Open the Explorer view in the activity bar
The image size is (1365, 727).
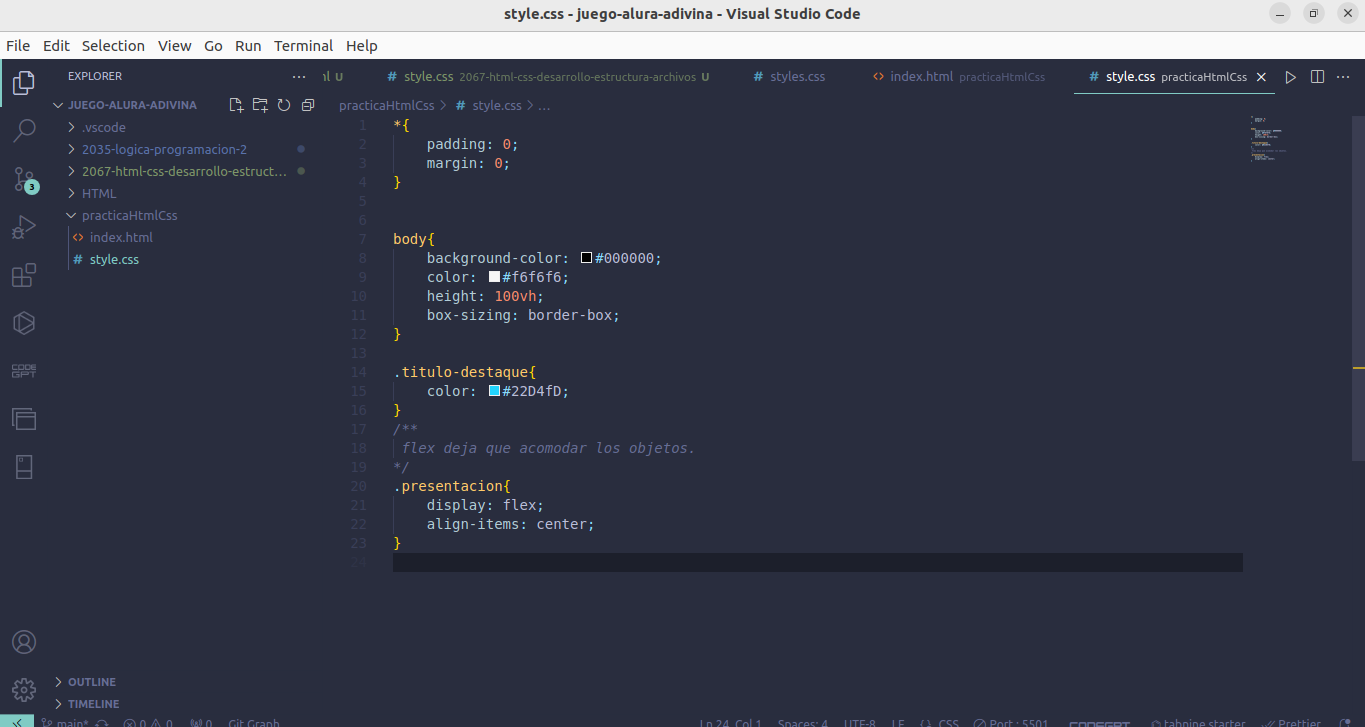[x=24, y=82]
